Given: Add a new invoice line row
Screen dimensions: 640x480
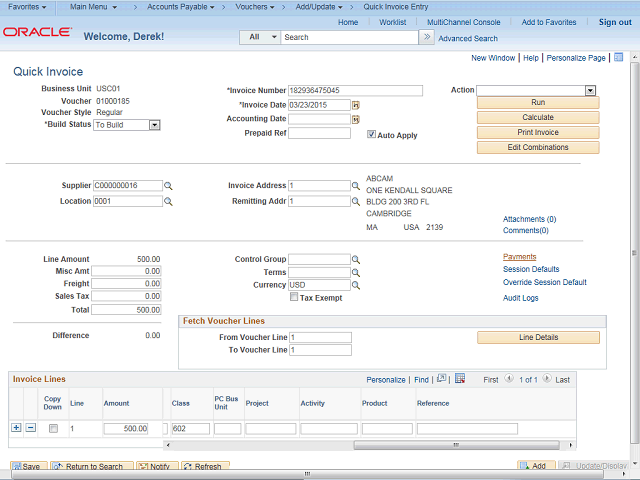Looking at the screenshot, I should click(16, 428).
